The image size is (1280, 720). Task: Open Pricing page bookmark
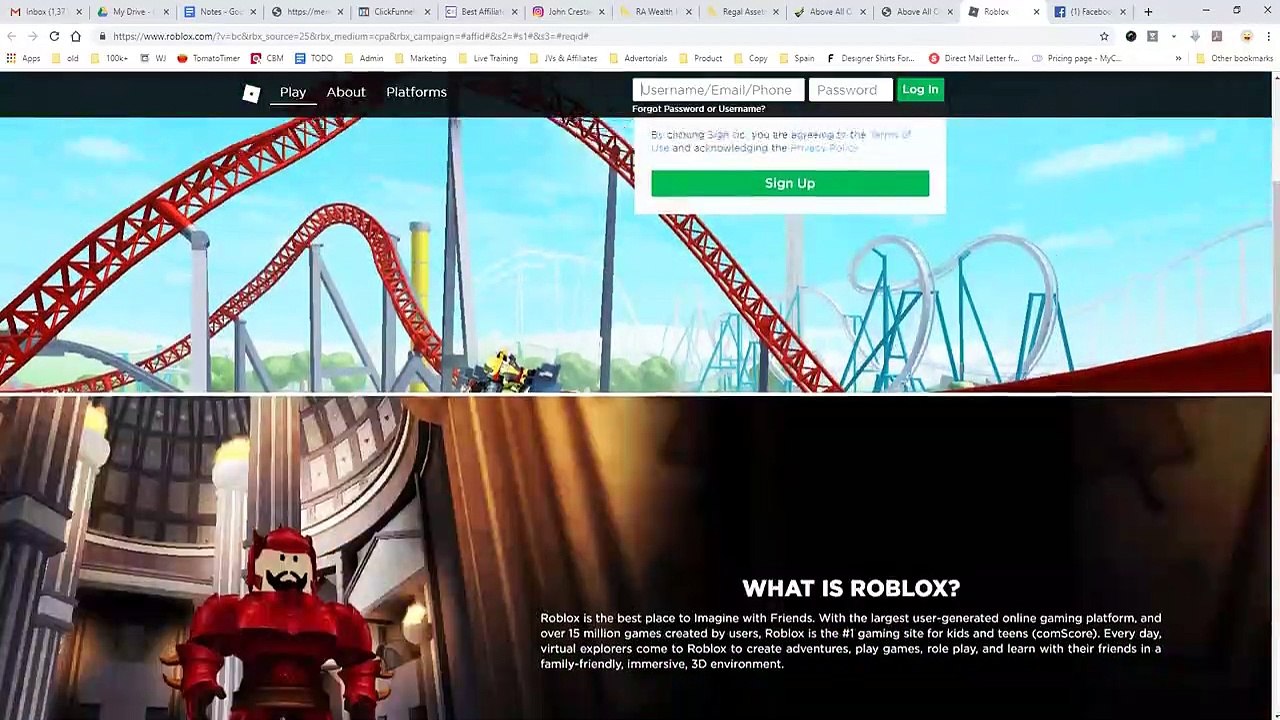1076,58
